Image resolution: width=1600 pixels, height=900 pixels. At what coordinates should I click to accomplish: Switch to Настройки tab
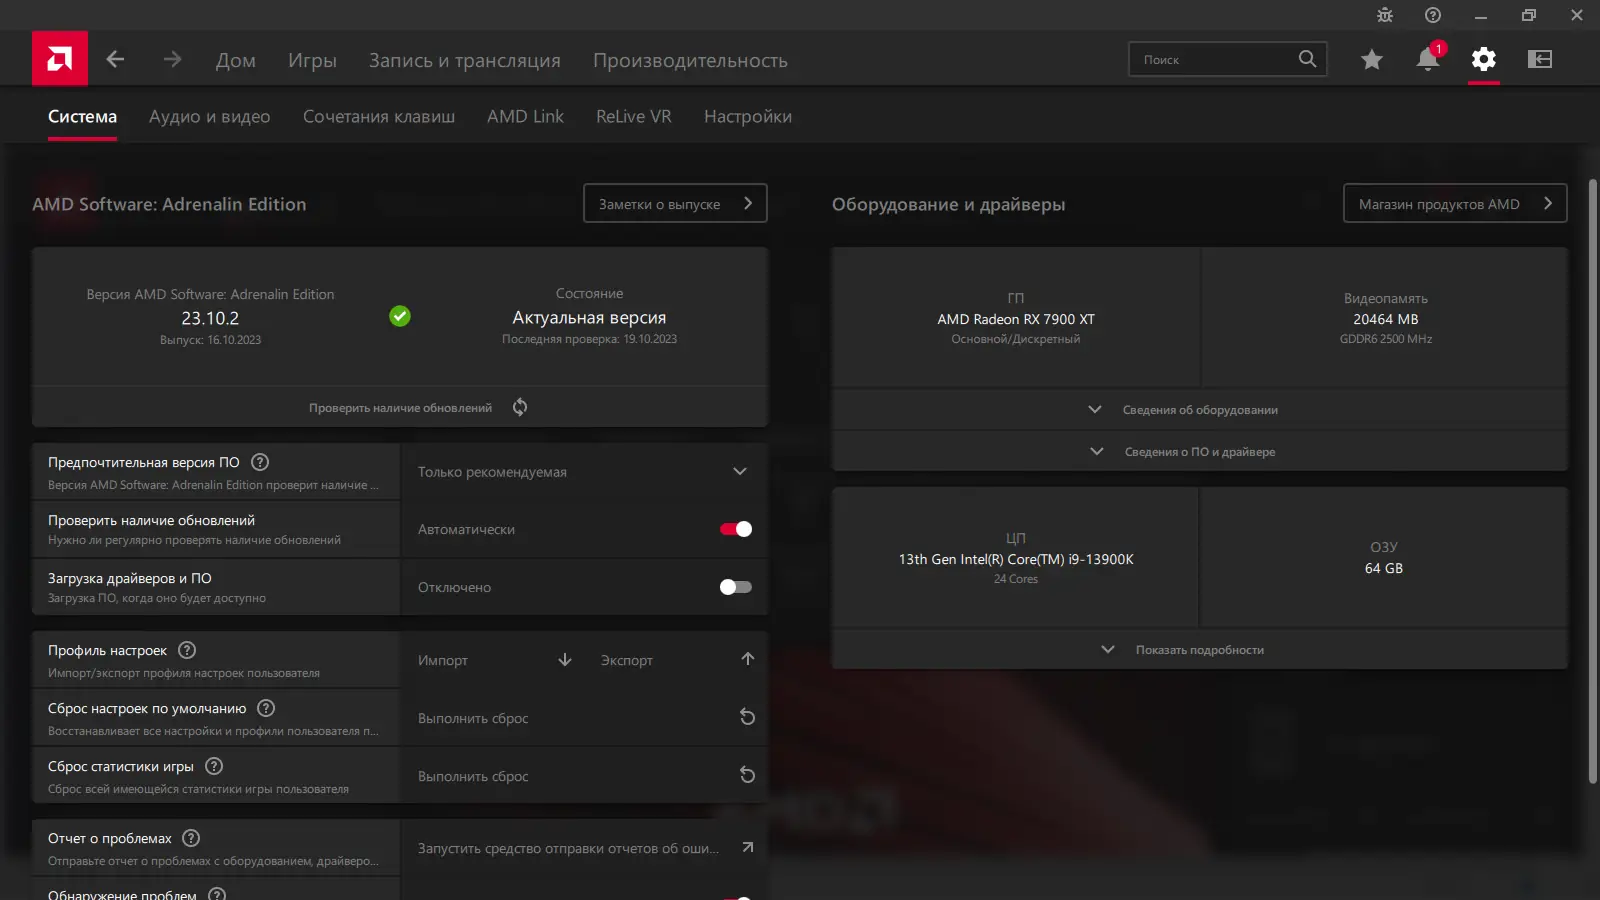[x=748, y=117]
